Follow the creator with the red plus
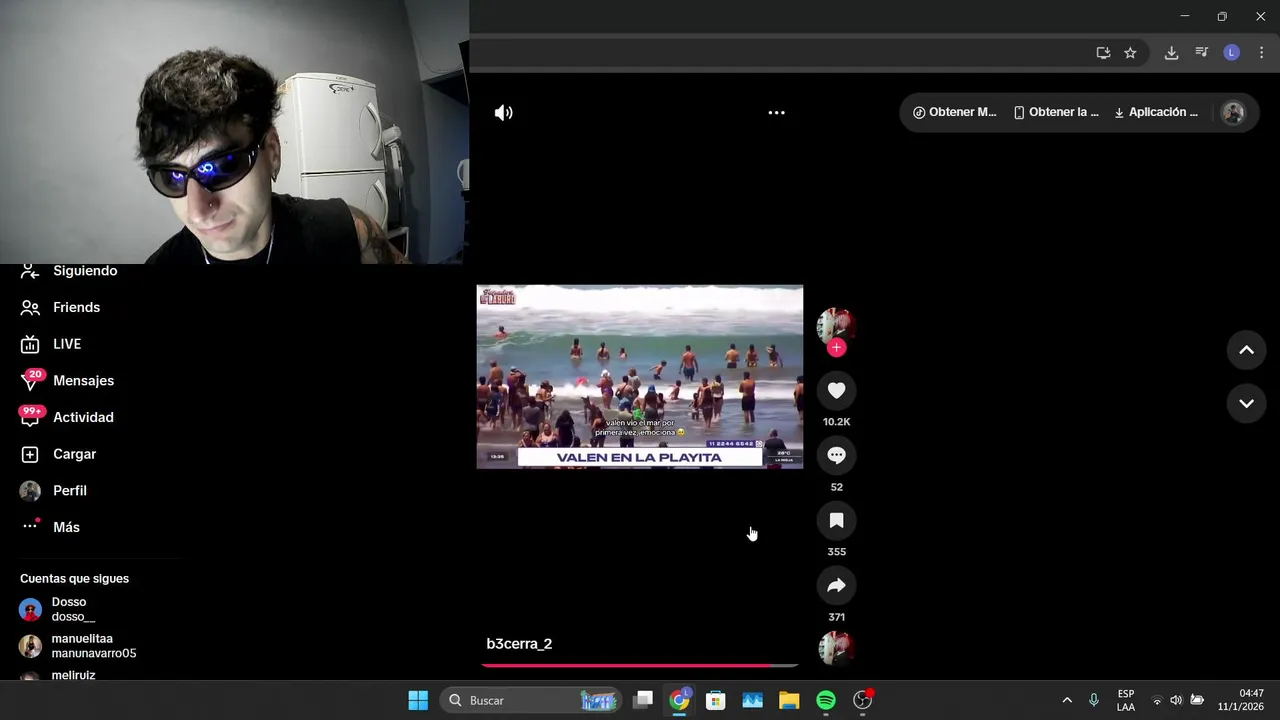This screenshot has height=720, width=1280. click(x=837, y=347)
